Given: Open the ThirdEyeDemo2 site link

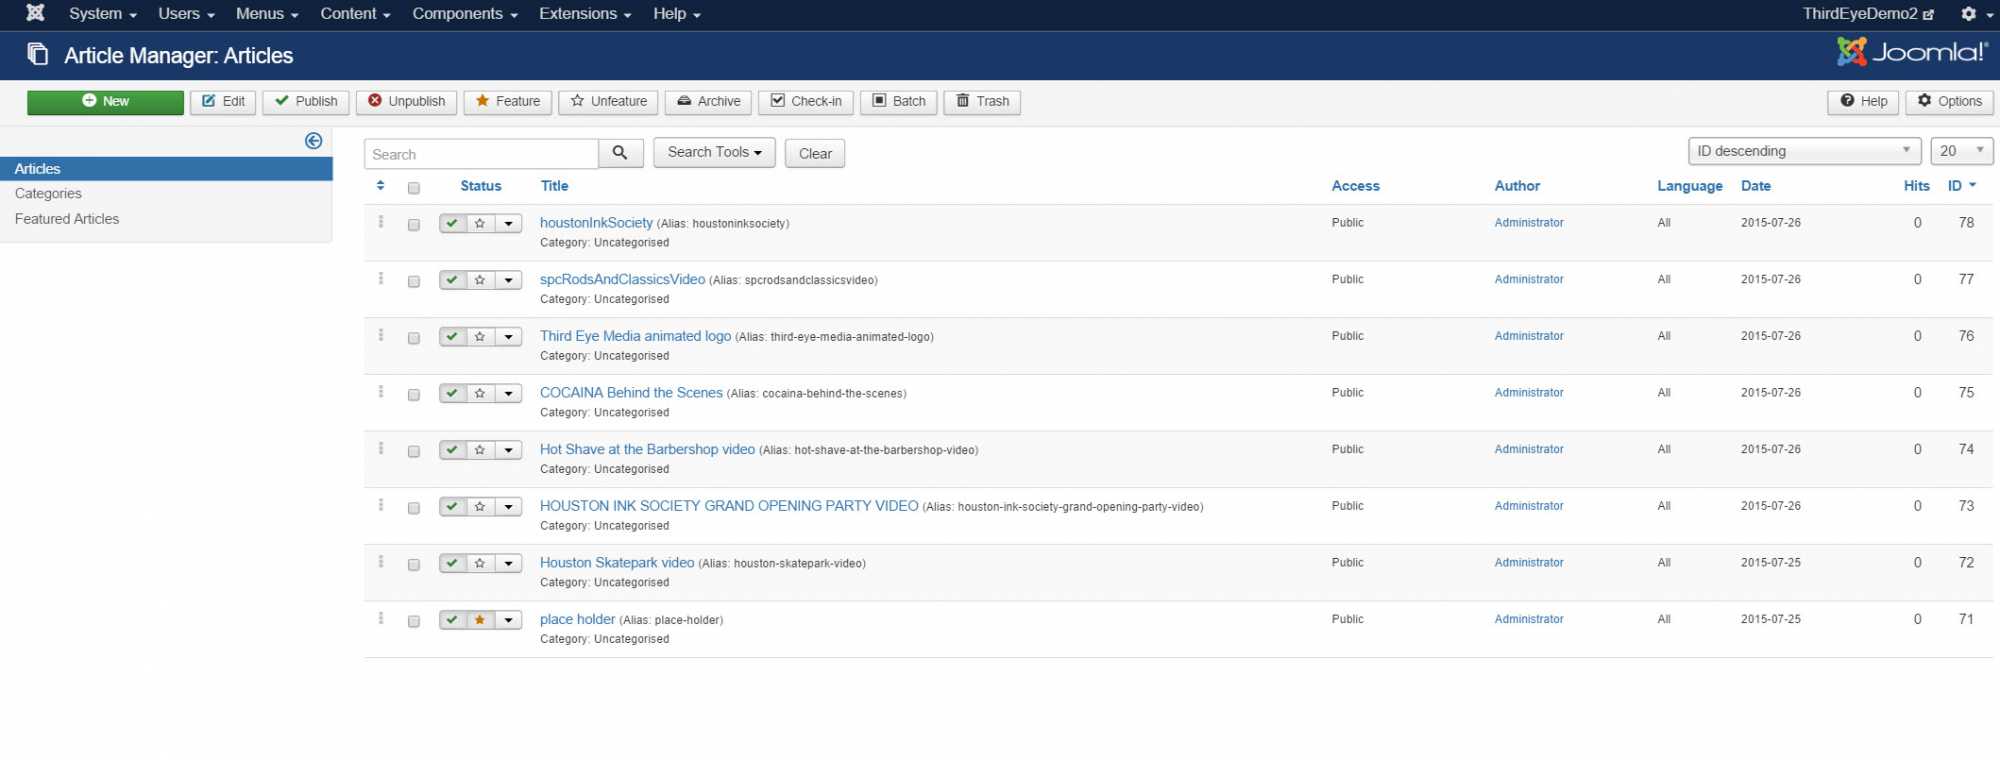Looking at the screenshot, I should (x=1868, y=14).
